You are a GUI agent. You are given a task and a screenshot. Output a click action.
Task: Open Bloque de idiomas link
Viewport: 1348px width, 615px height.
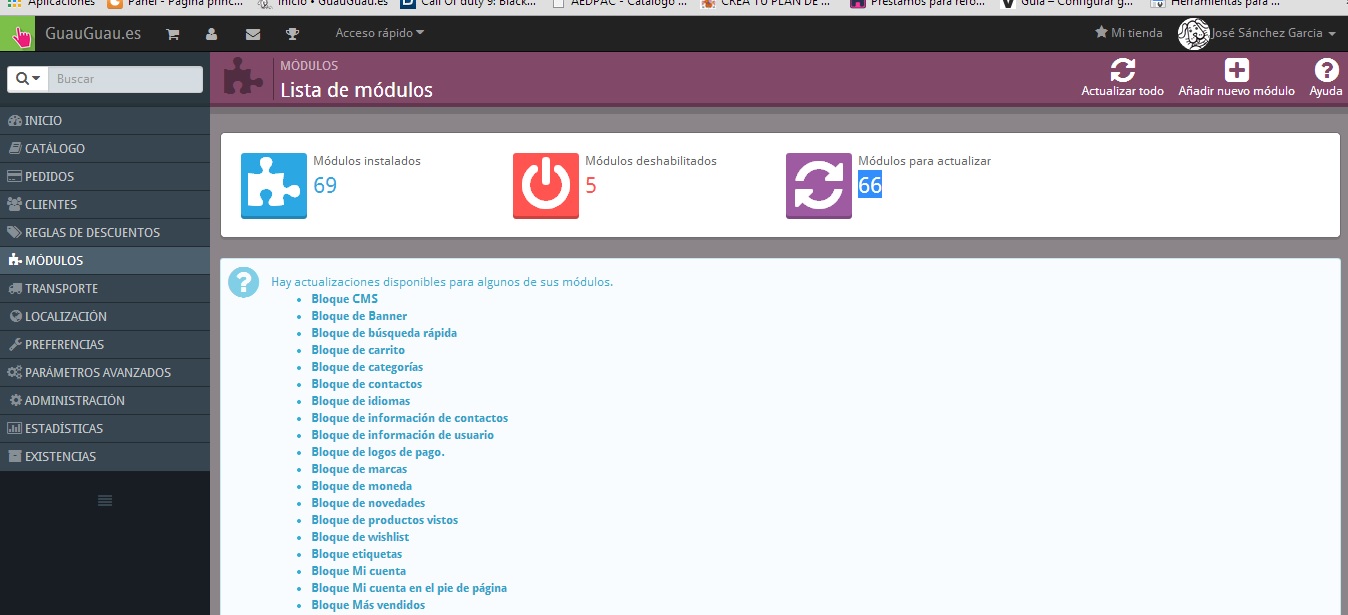[360, 401]
